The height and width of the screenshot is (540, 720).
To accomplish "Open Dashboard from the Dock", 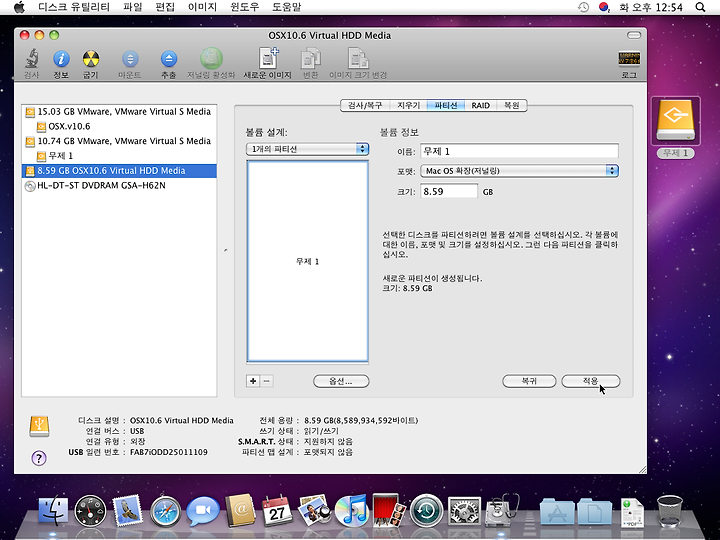I will point(90,511).
